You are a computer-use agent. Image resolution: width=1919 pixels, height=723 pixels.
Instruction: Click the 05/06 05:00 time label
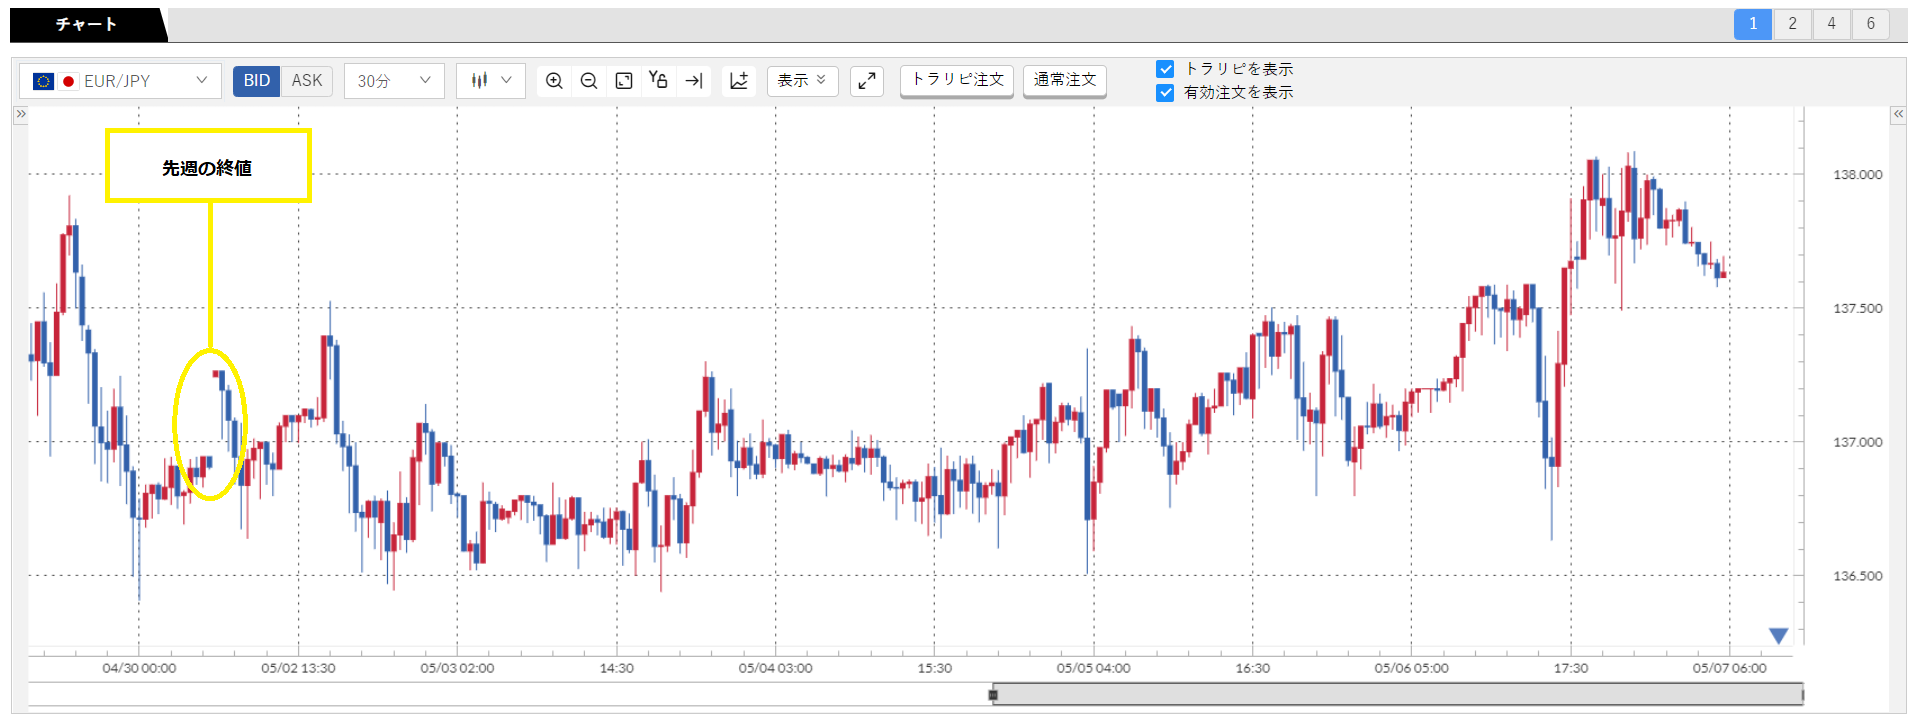(x=1411, y=668)
